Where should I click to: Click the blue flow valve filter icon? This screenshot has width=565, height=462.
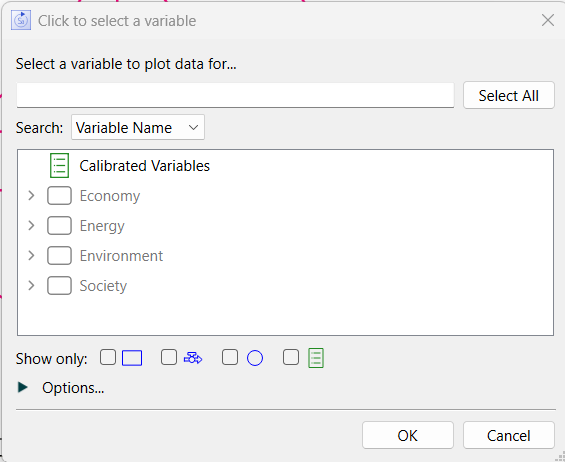193,358
